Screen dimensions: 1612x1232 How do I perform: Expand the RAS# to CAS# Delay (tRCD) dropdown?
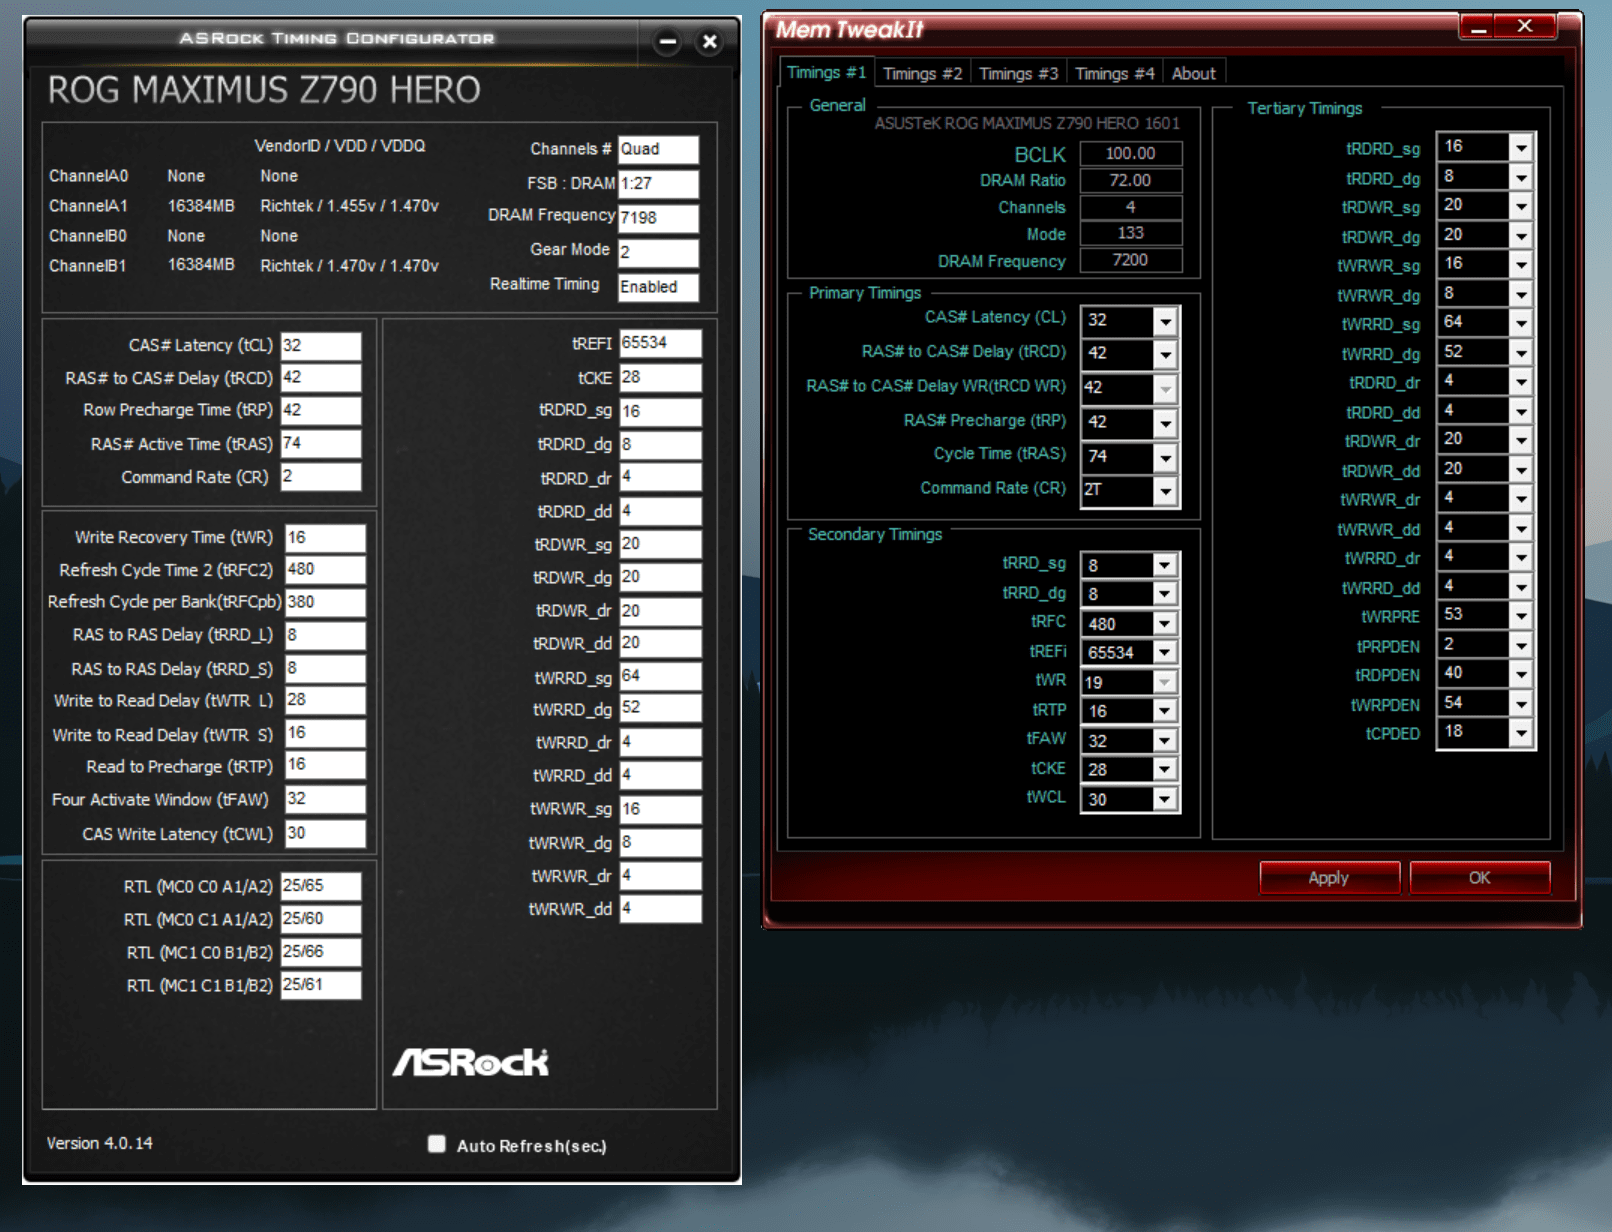point(1165,354)
